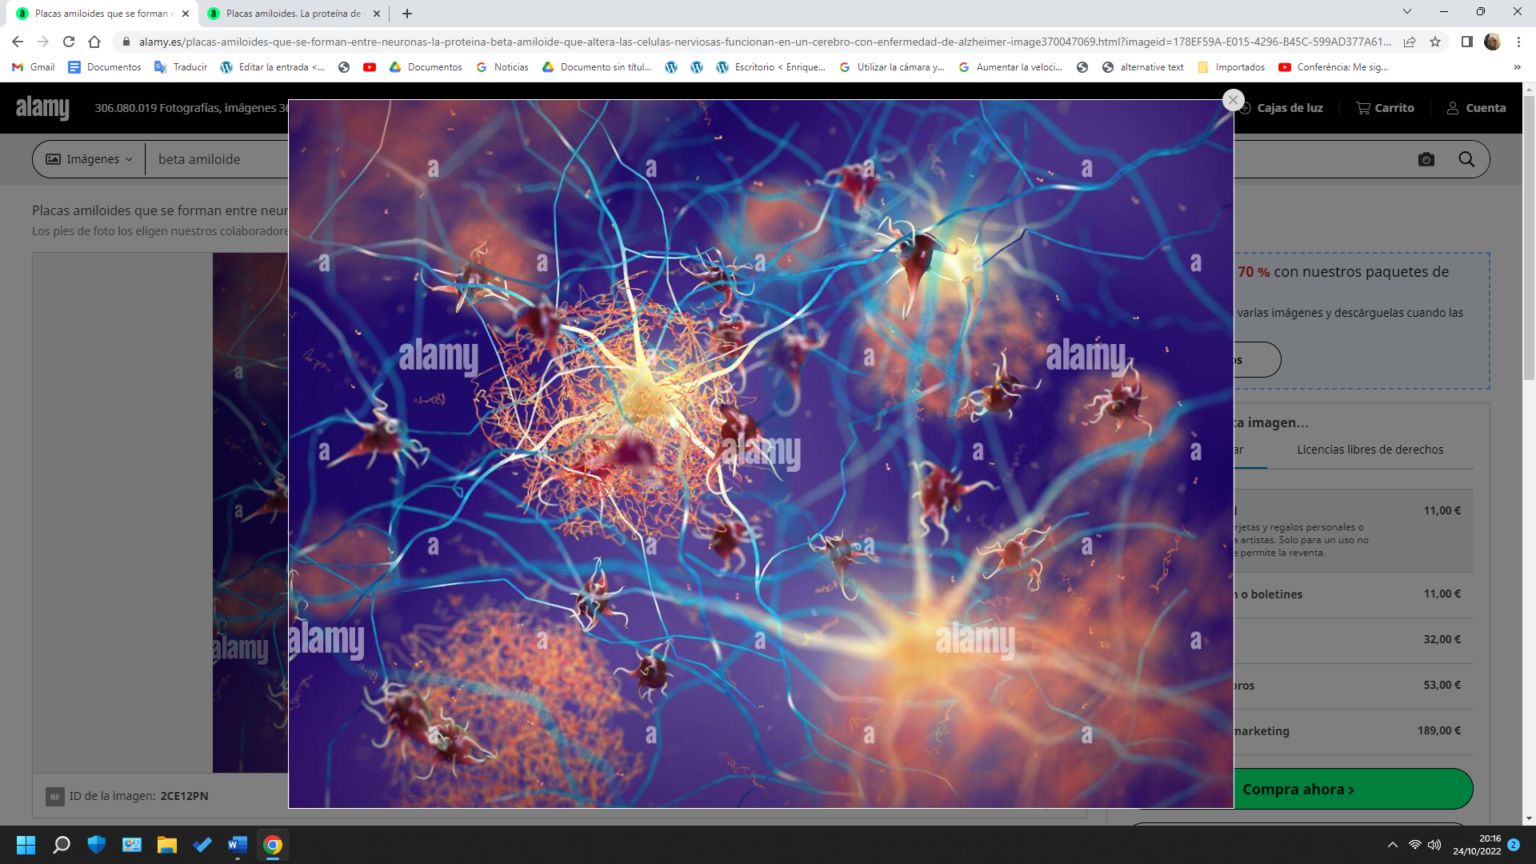Select Licencias libres de derechos tab

[1370, 450]
